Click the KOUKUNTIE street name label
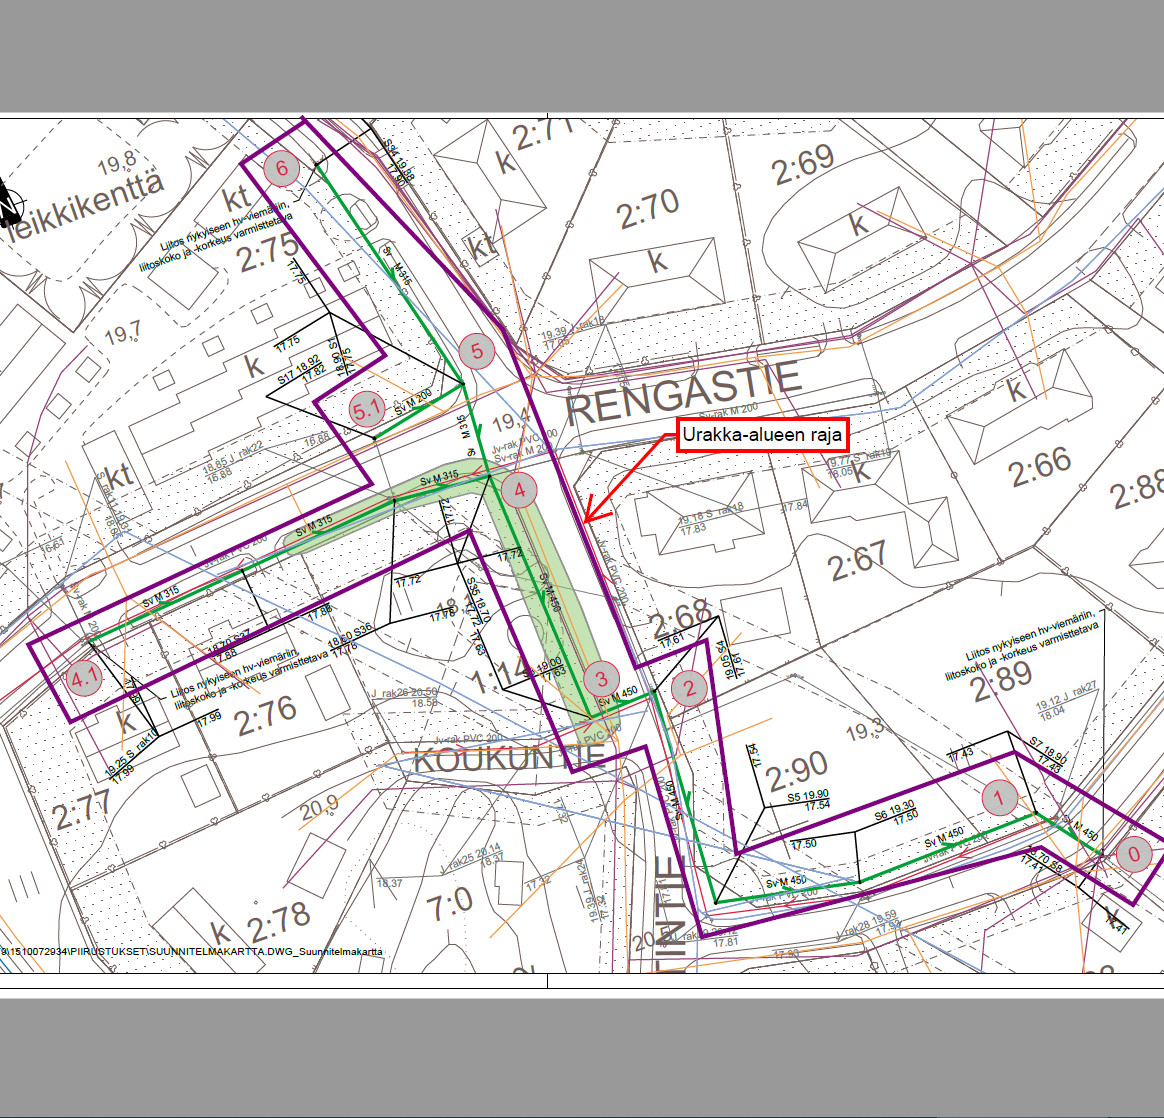The height and width of the screenshot is (1118, 1164). pyautogui.click(x=509, y=758)
